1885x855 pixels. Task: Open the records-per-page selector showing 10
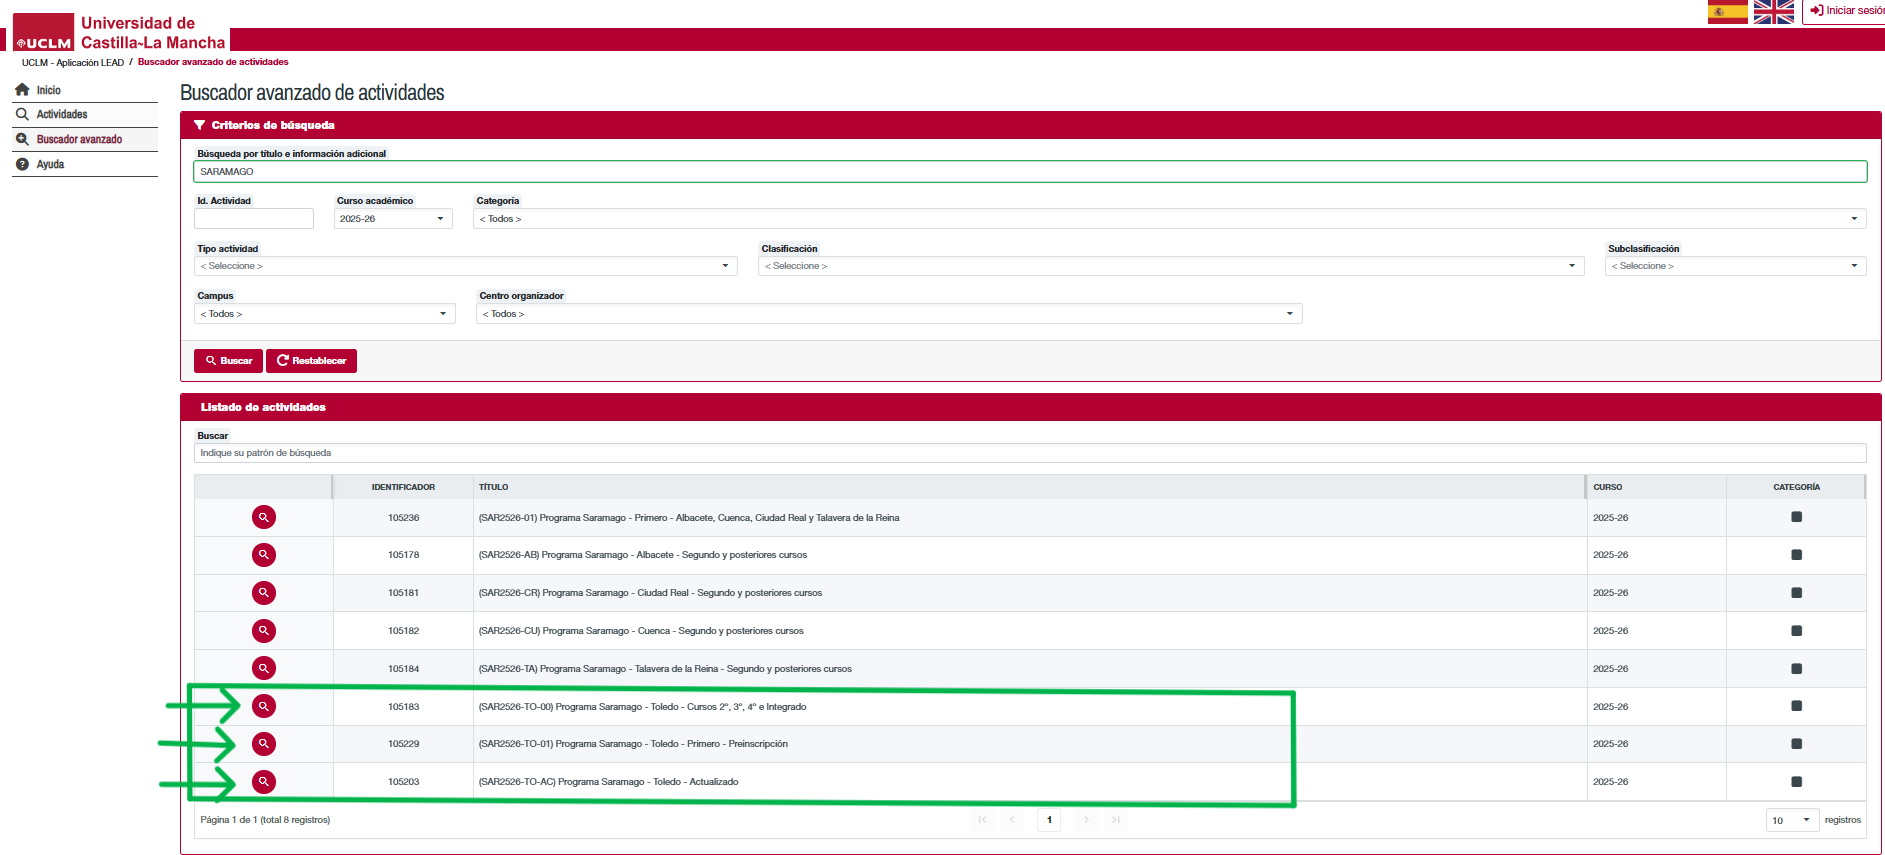click(x=1791, y=820)
